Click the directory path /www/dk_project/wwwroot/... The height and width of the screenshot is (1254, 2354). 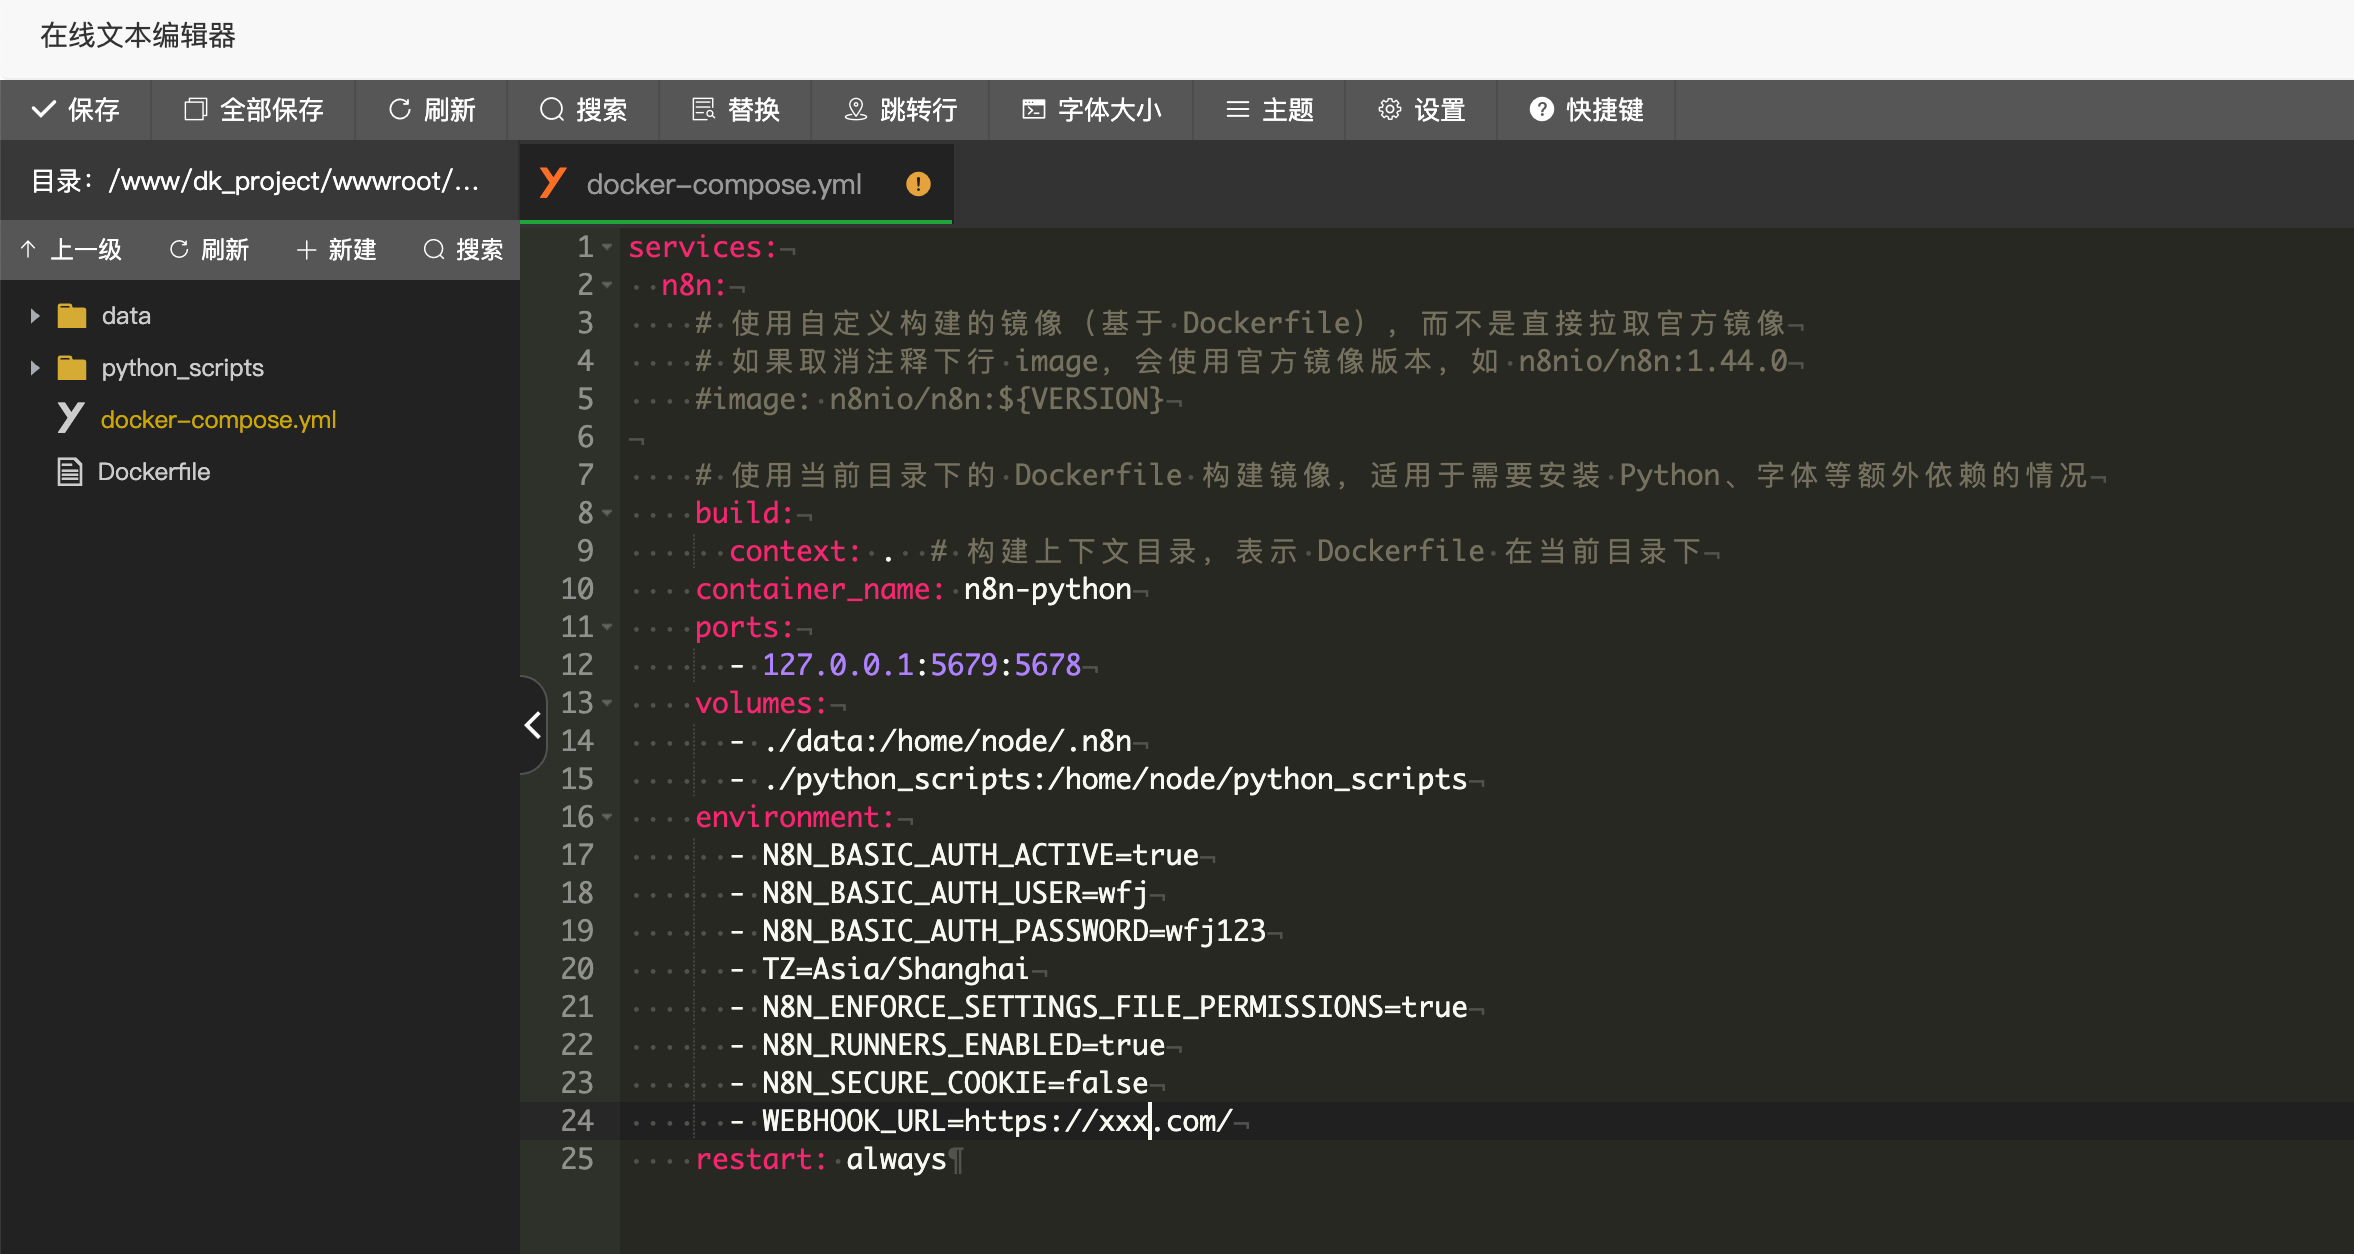(x=294, y=181)
